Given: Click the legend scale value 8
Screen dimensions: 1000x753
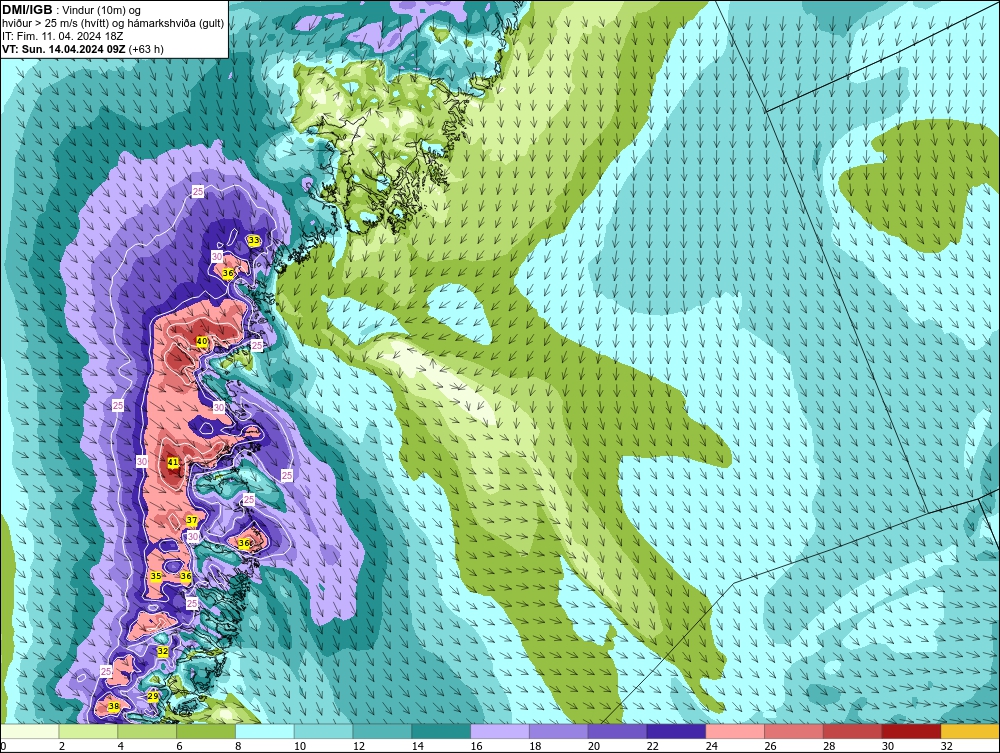Looking at the screenshot, I should click(x=238, y=745).
